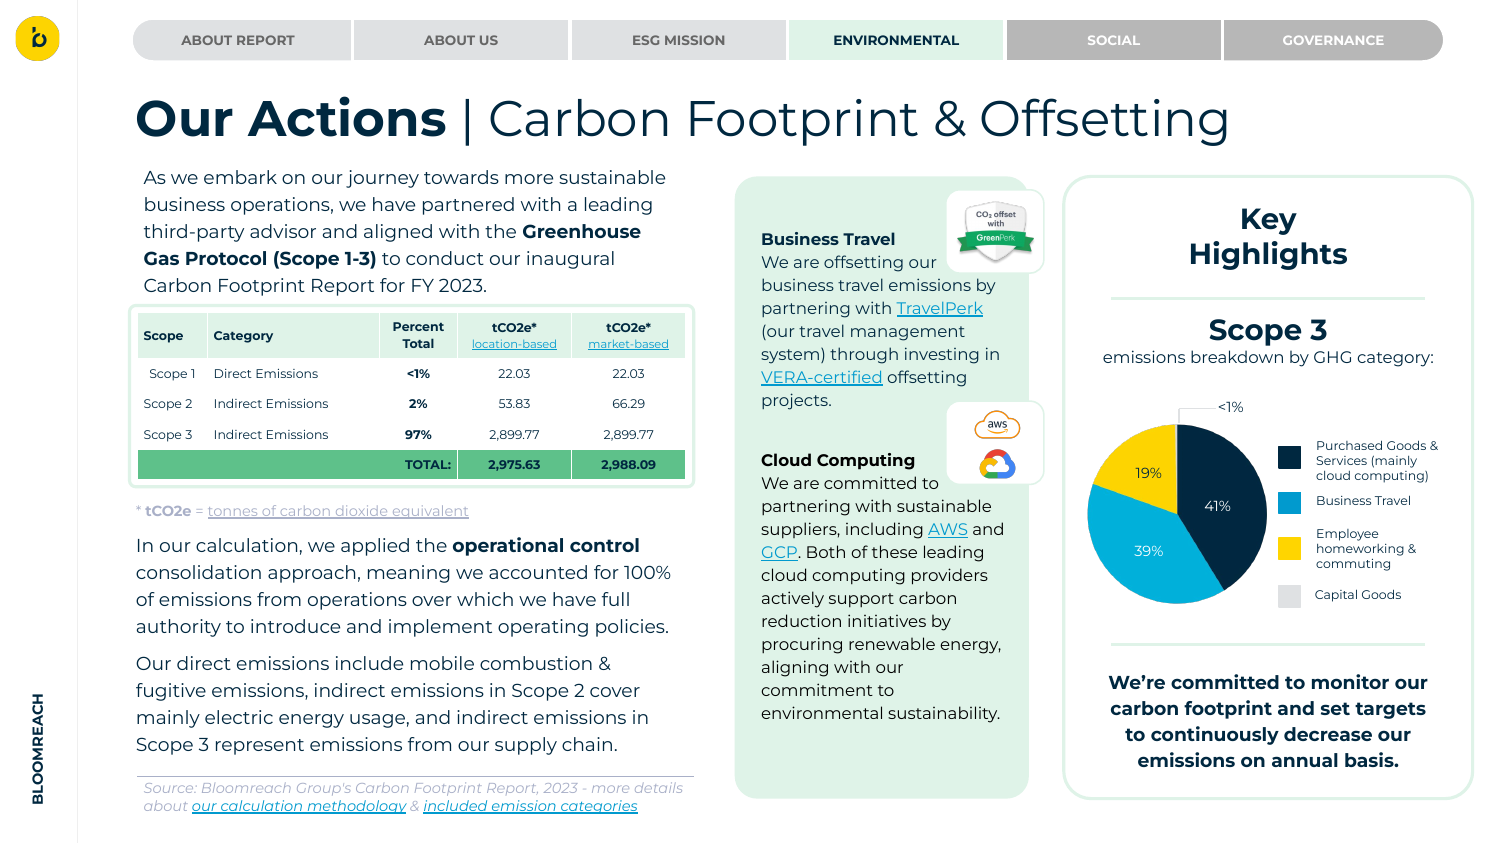Screen dimensions: 1500x844
Task: Click the Category column header
Action: [x=243, y=336]
